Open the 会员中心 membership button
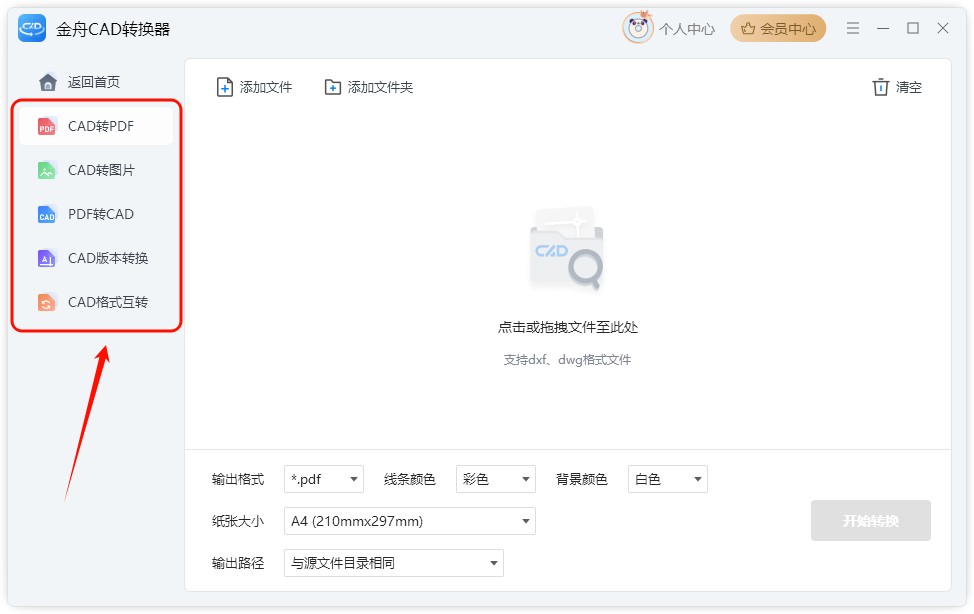974x614 pixels. [778, 28]
